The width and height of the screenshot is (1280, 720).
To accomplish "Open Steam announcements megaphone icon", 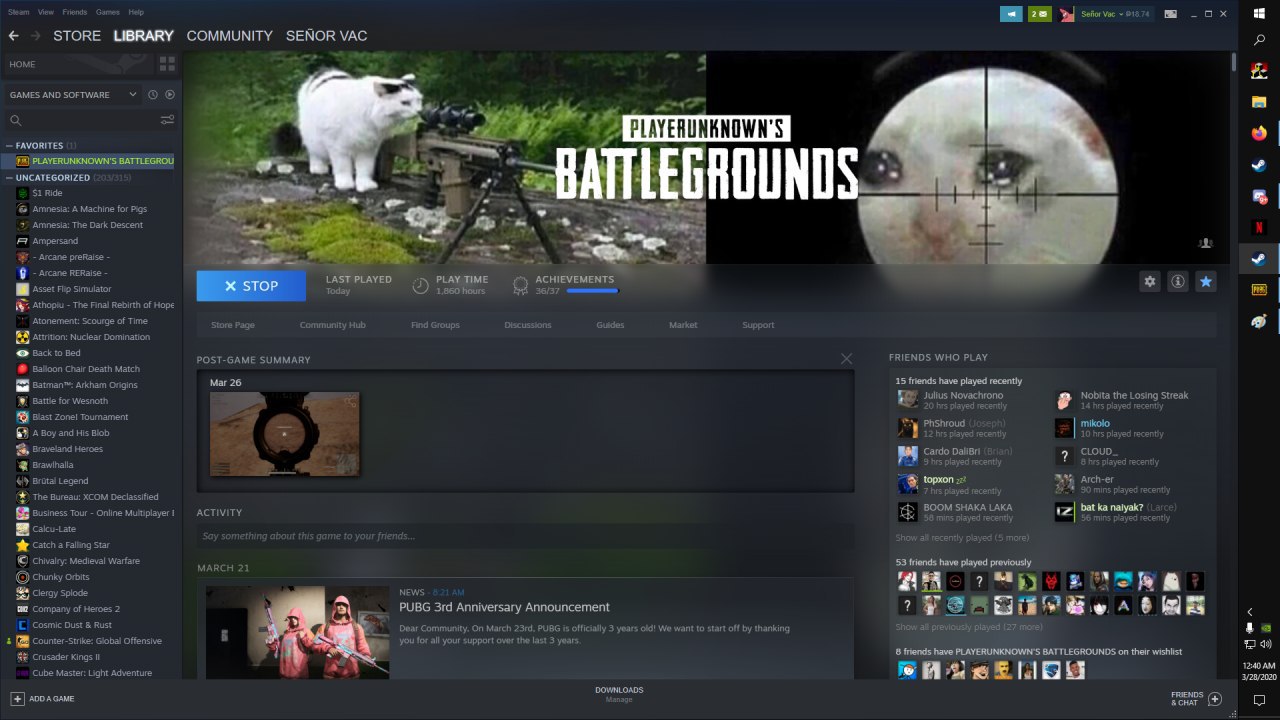I will point(1011,14).
